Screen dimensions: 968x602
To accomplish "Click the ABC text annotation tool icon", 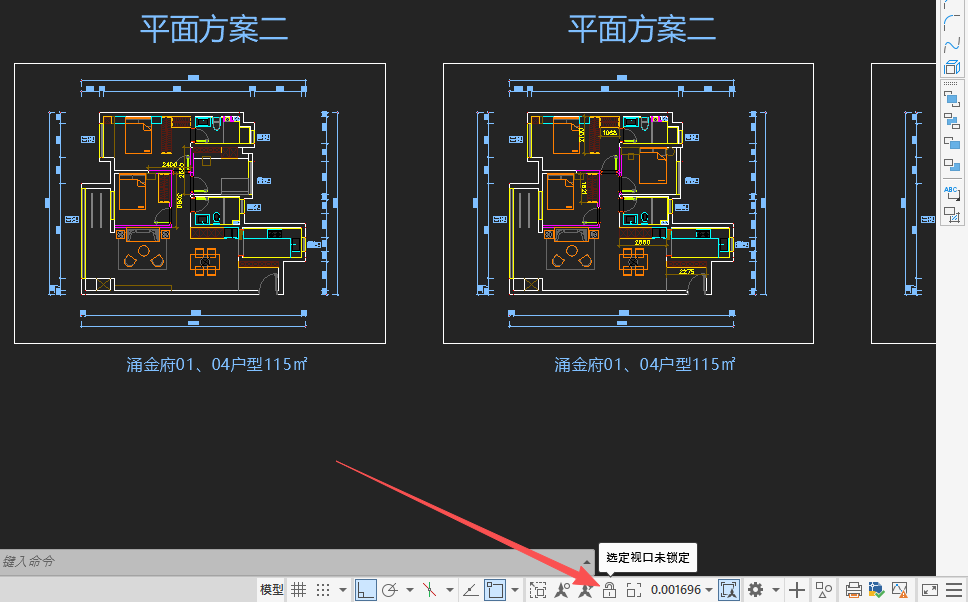I will (x=952, y=192).
